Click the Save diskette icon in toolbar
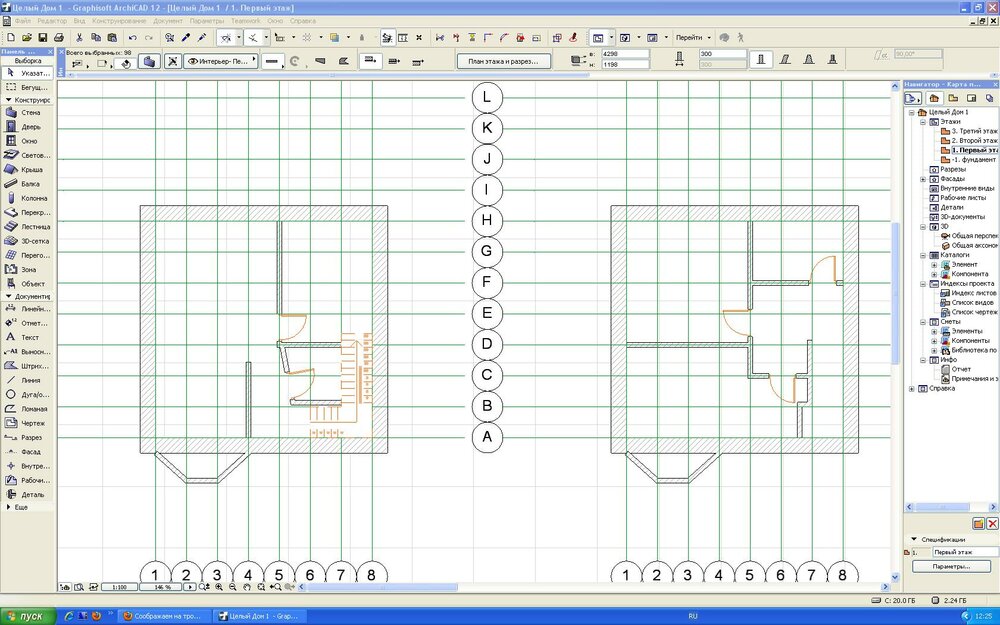The width and height of the screenshot is (1000, 625). click(x=42, y=37)
